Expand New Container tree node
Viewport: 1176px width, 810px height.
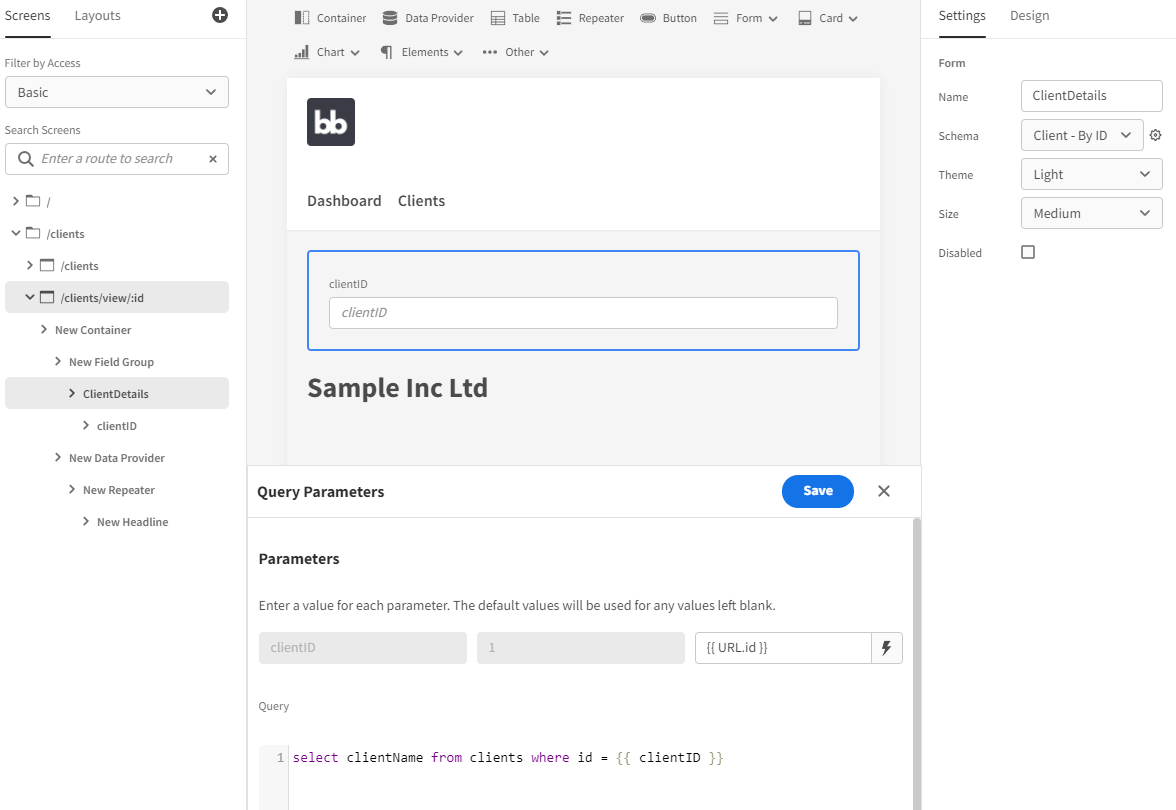click(x=44, y=329)
